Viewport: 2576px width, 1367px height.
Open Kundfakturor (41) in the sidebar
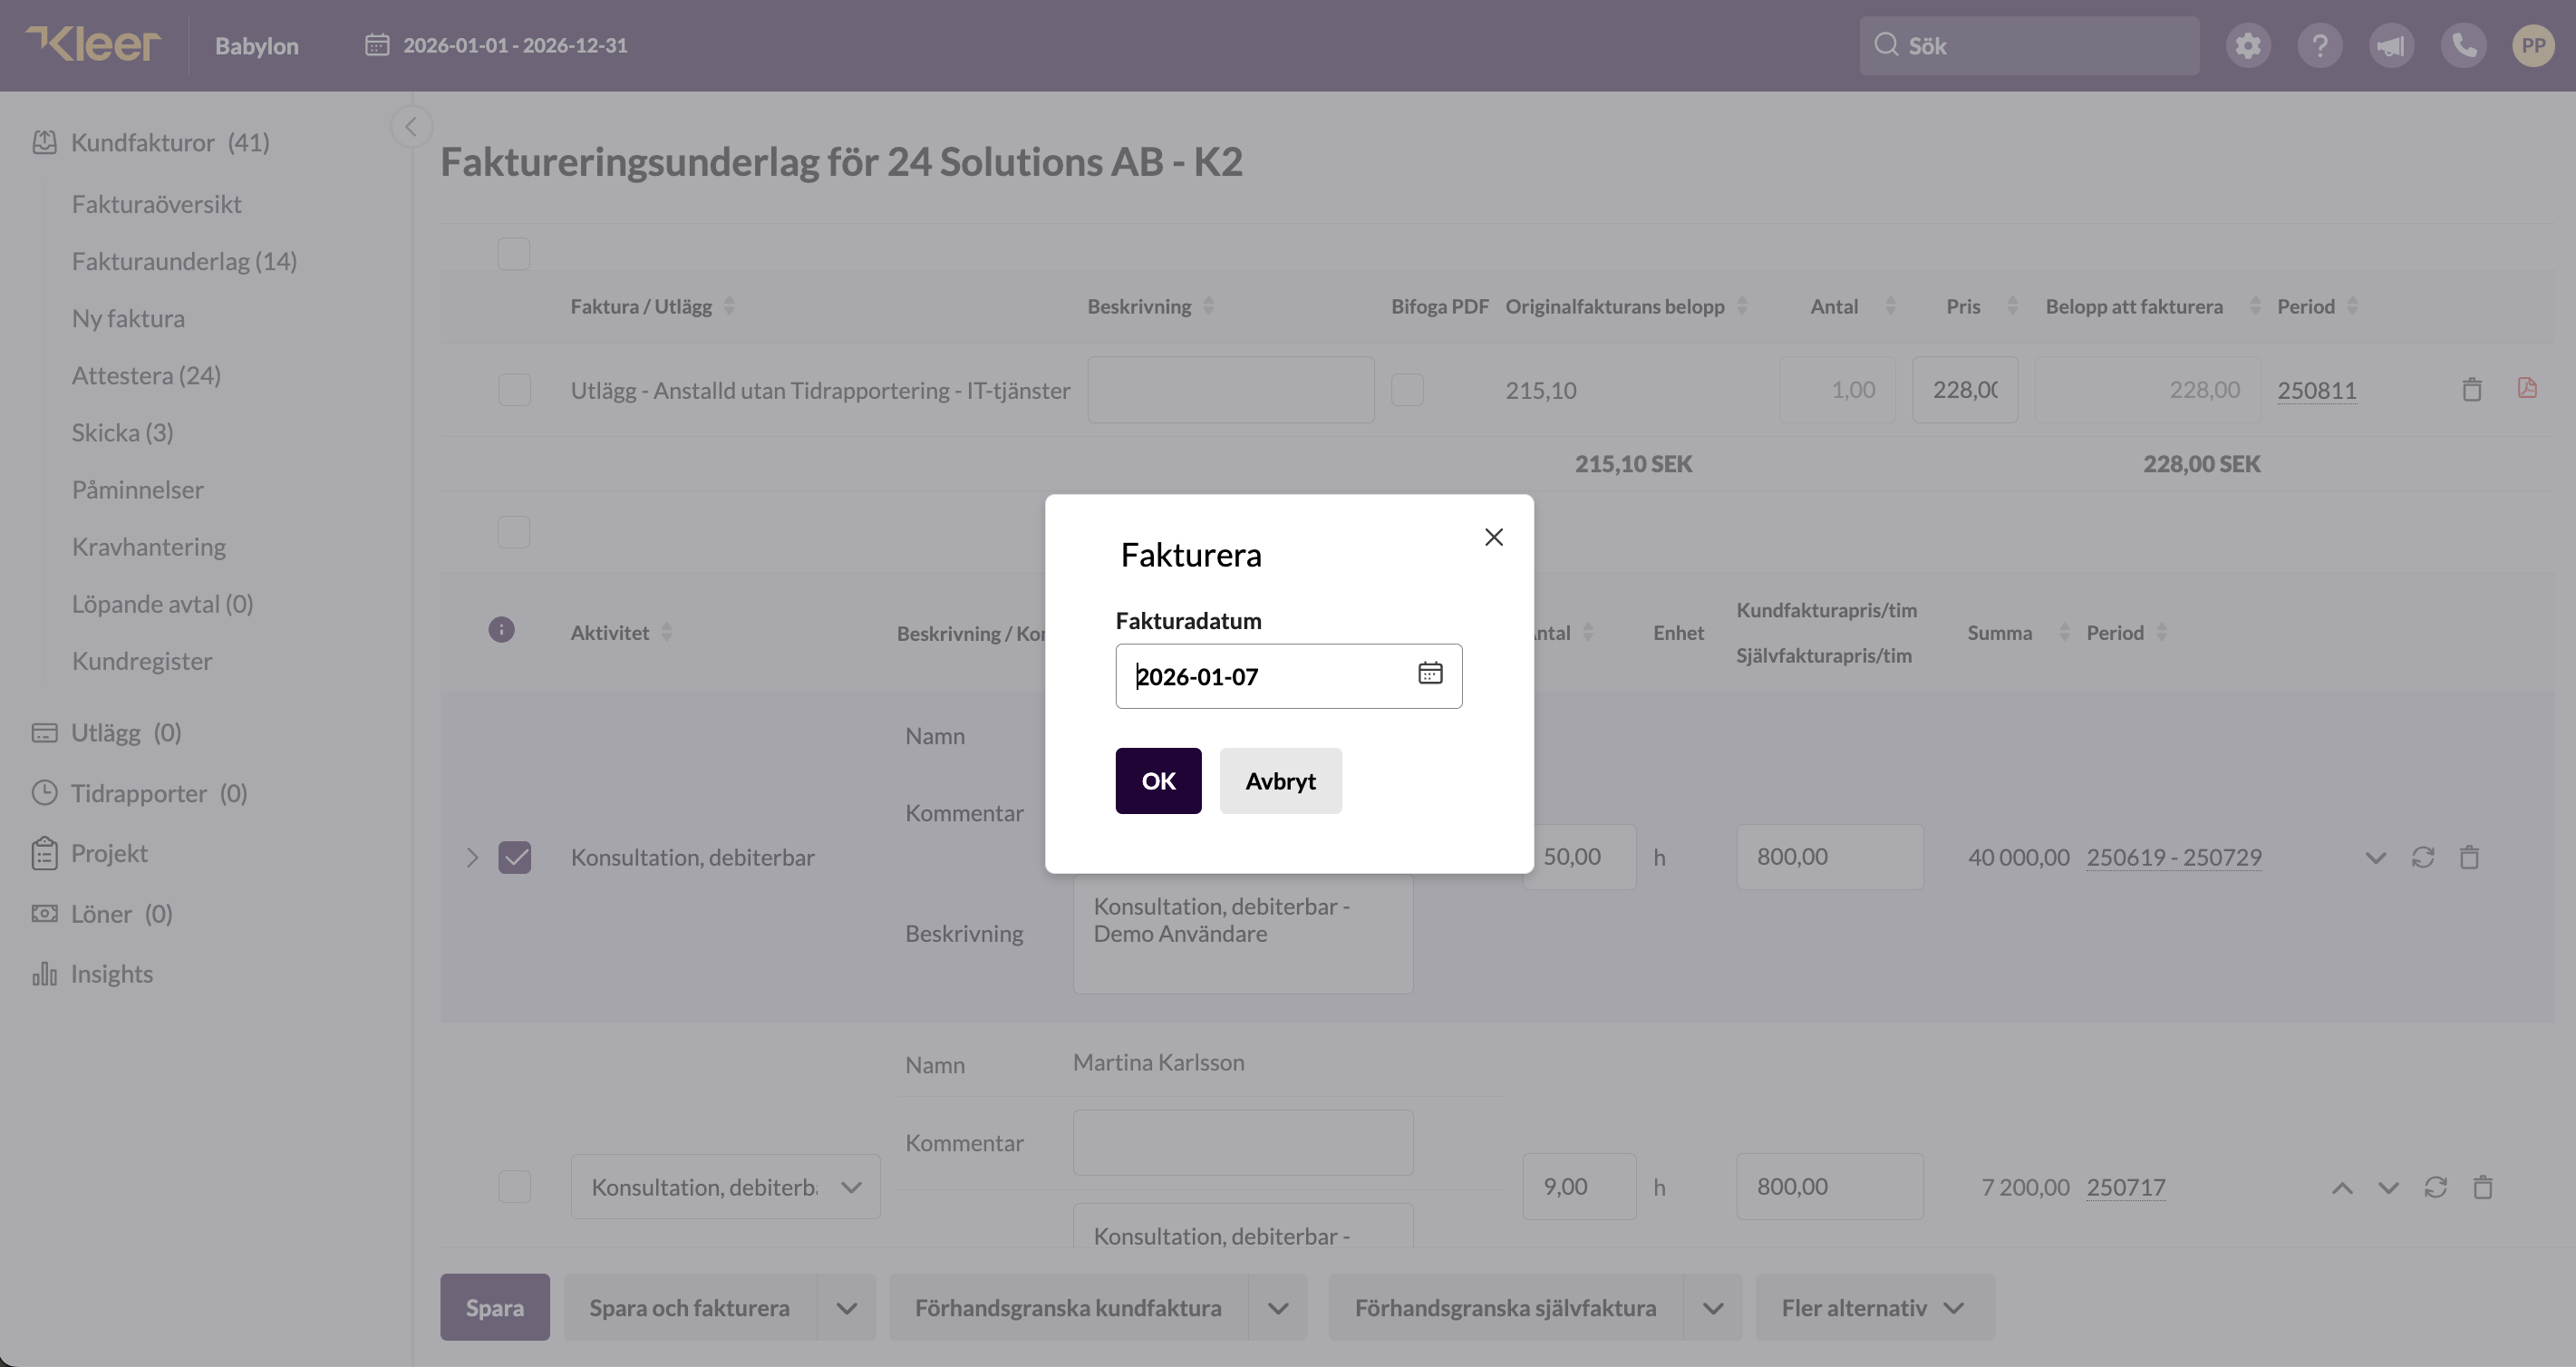pos(151,142)
